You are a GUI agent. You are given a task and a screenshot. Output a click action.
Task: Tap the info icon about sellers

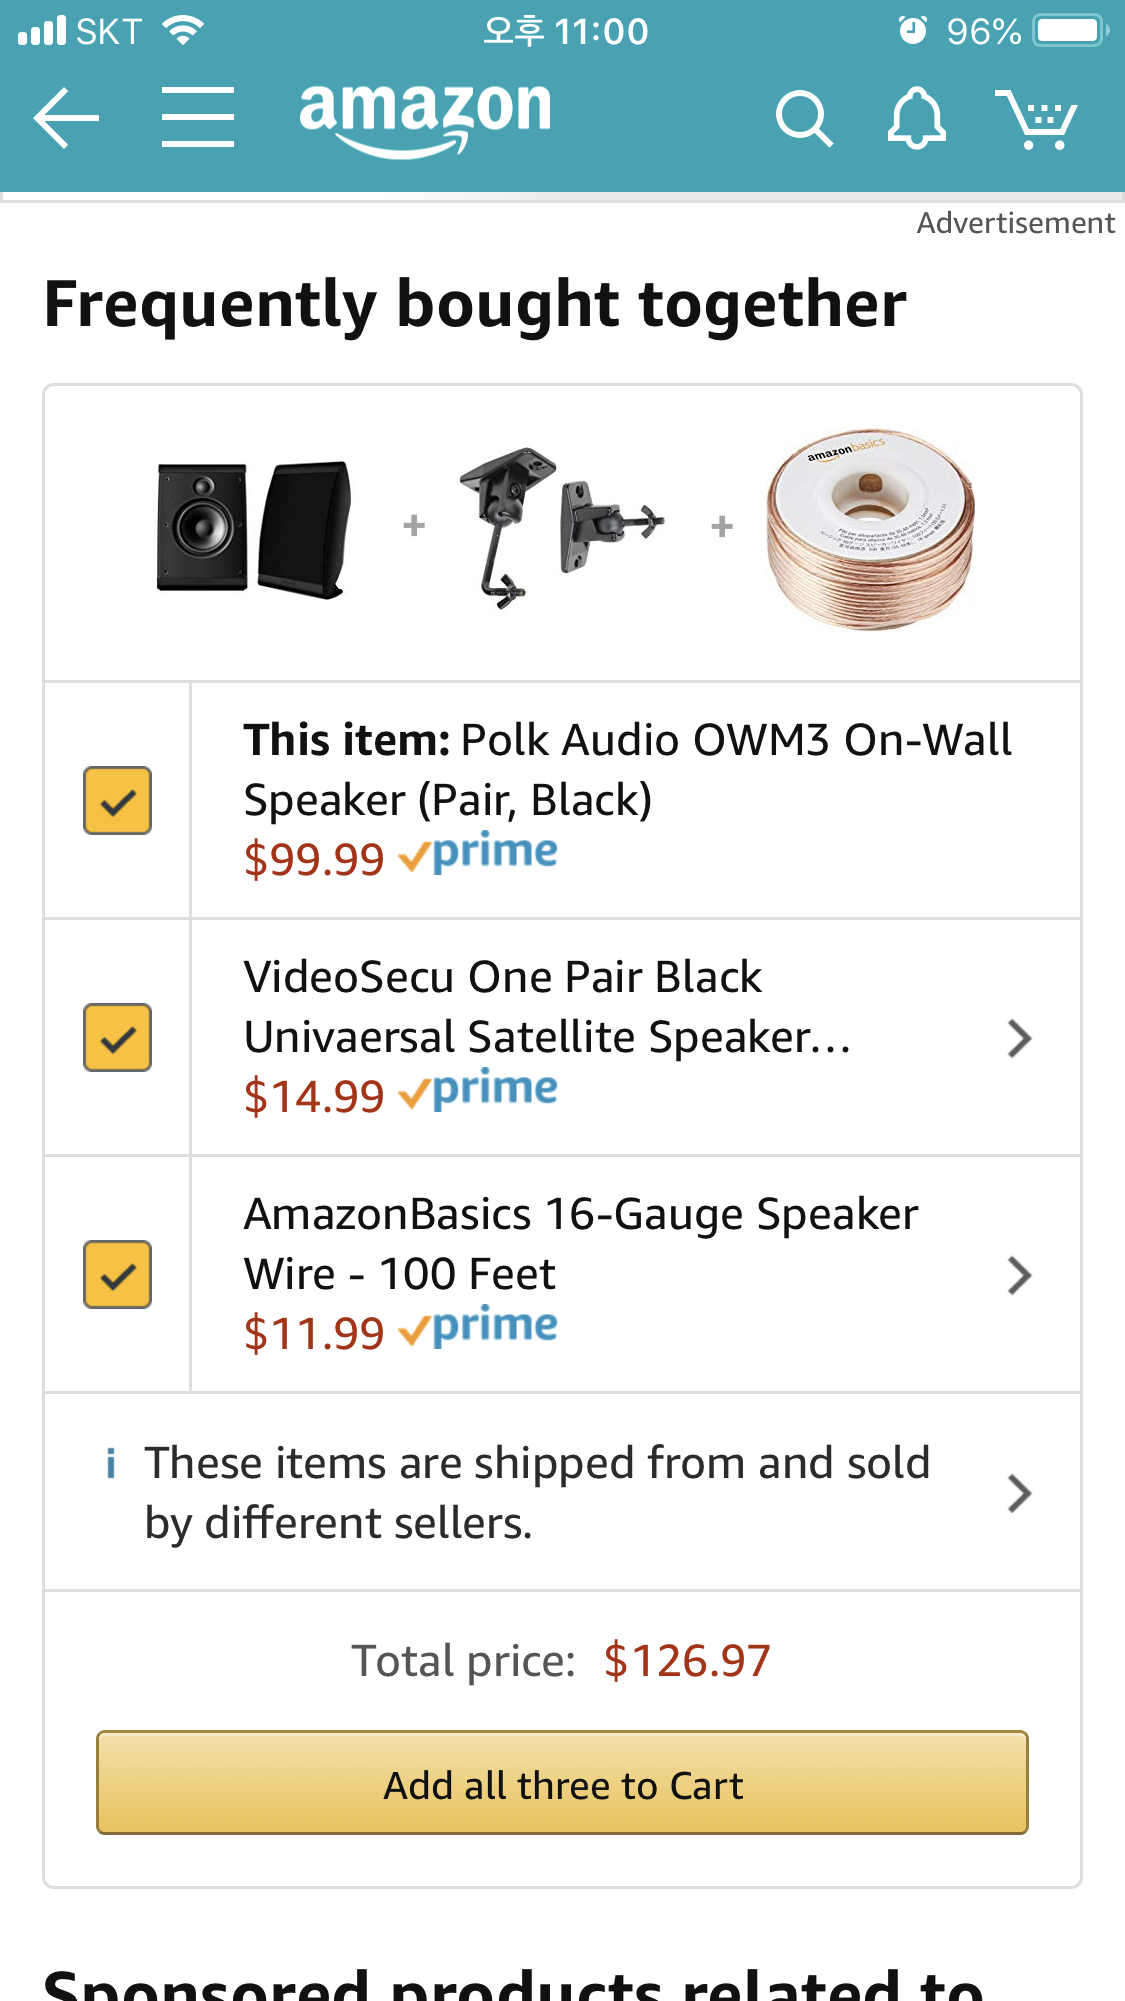(x=111, y=1464)
